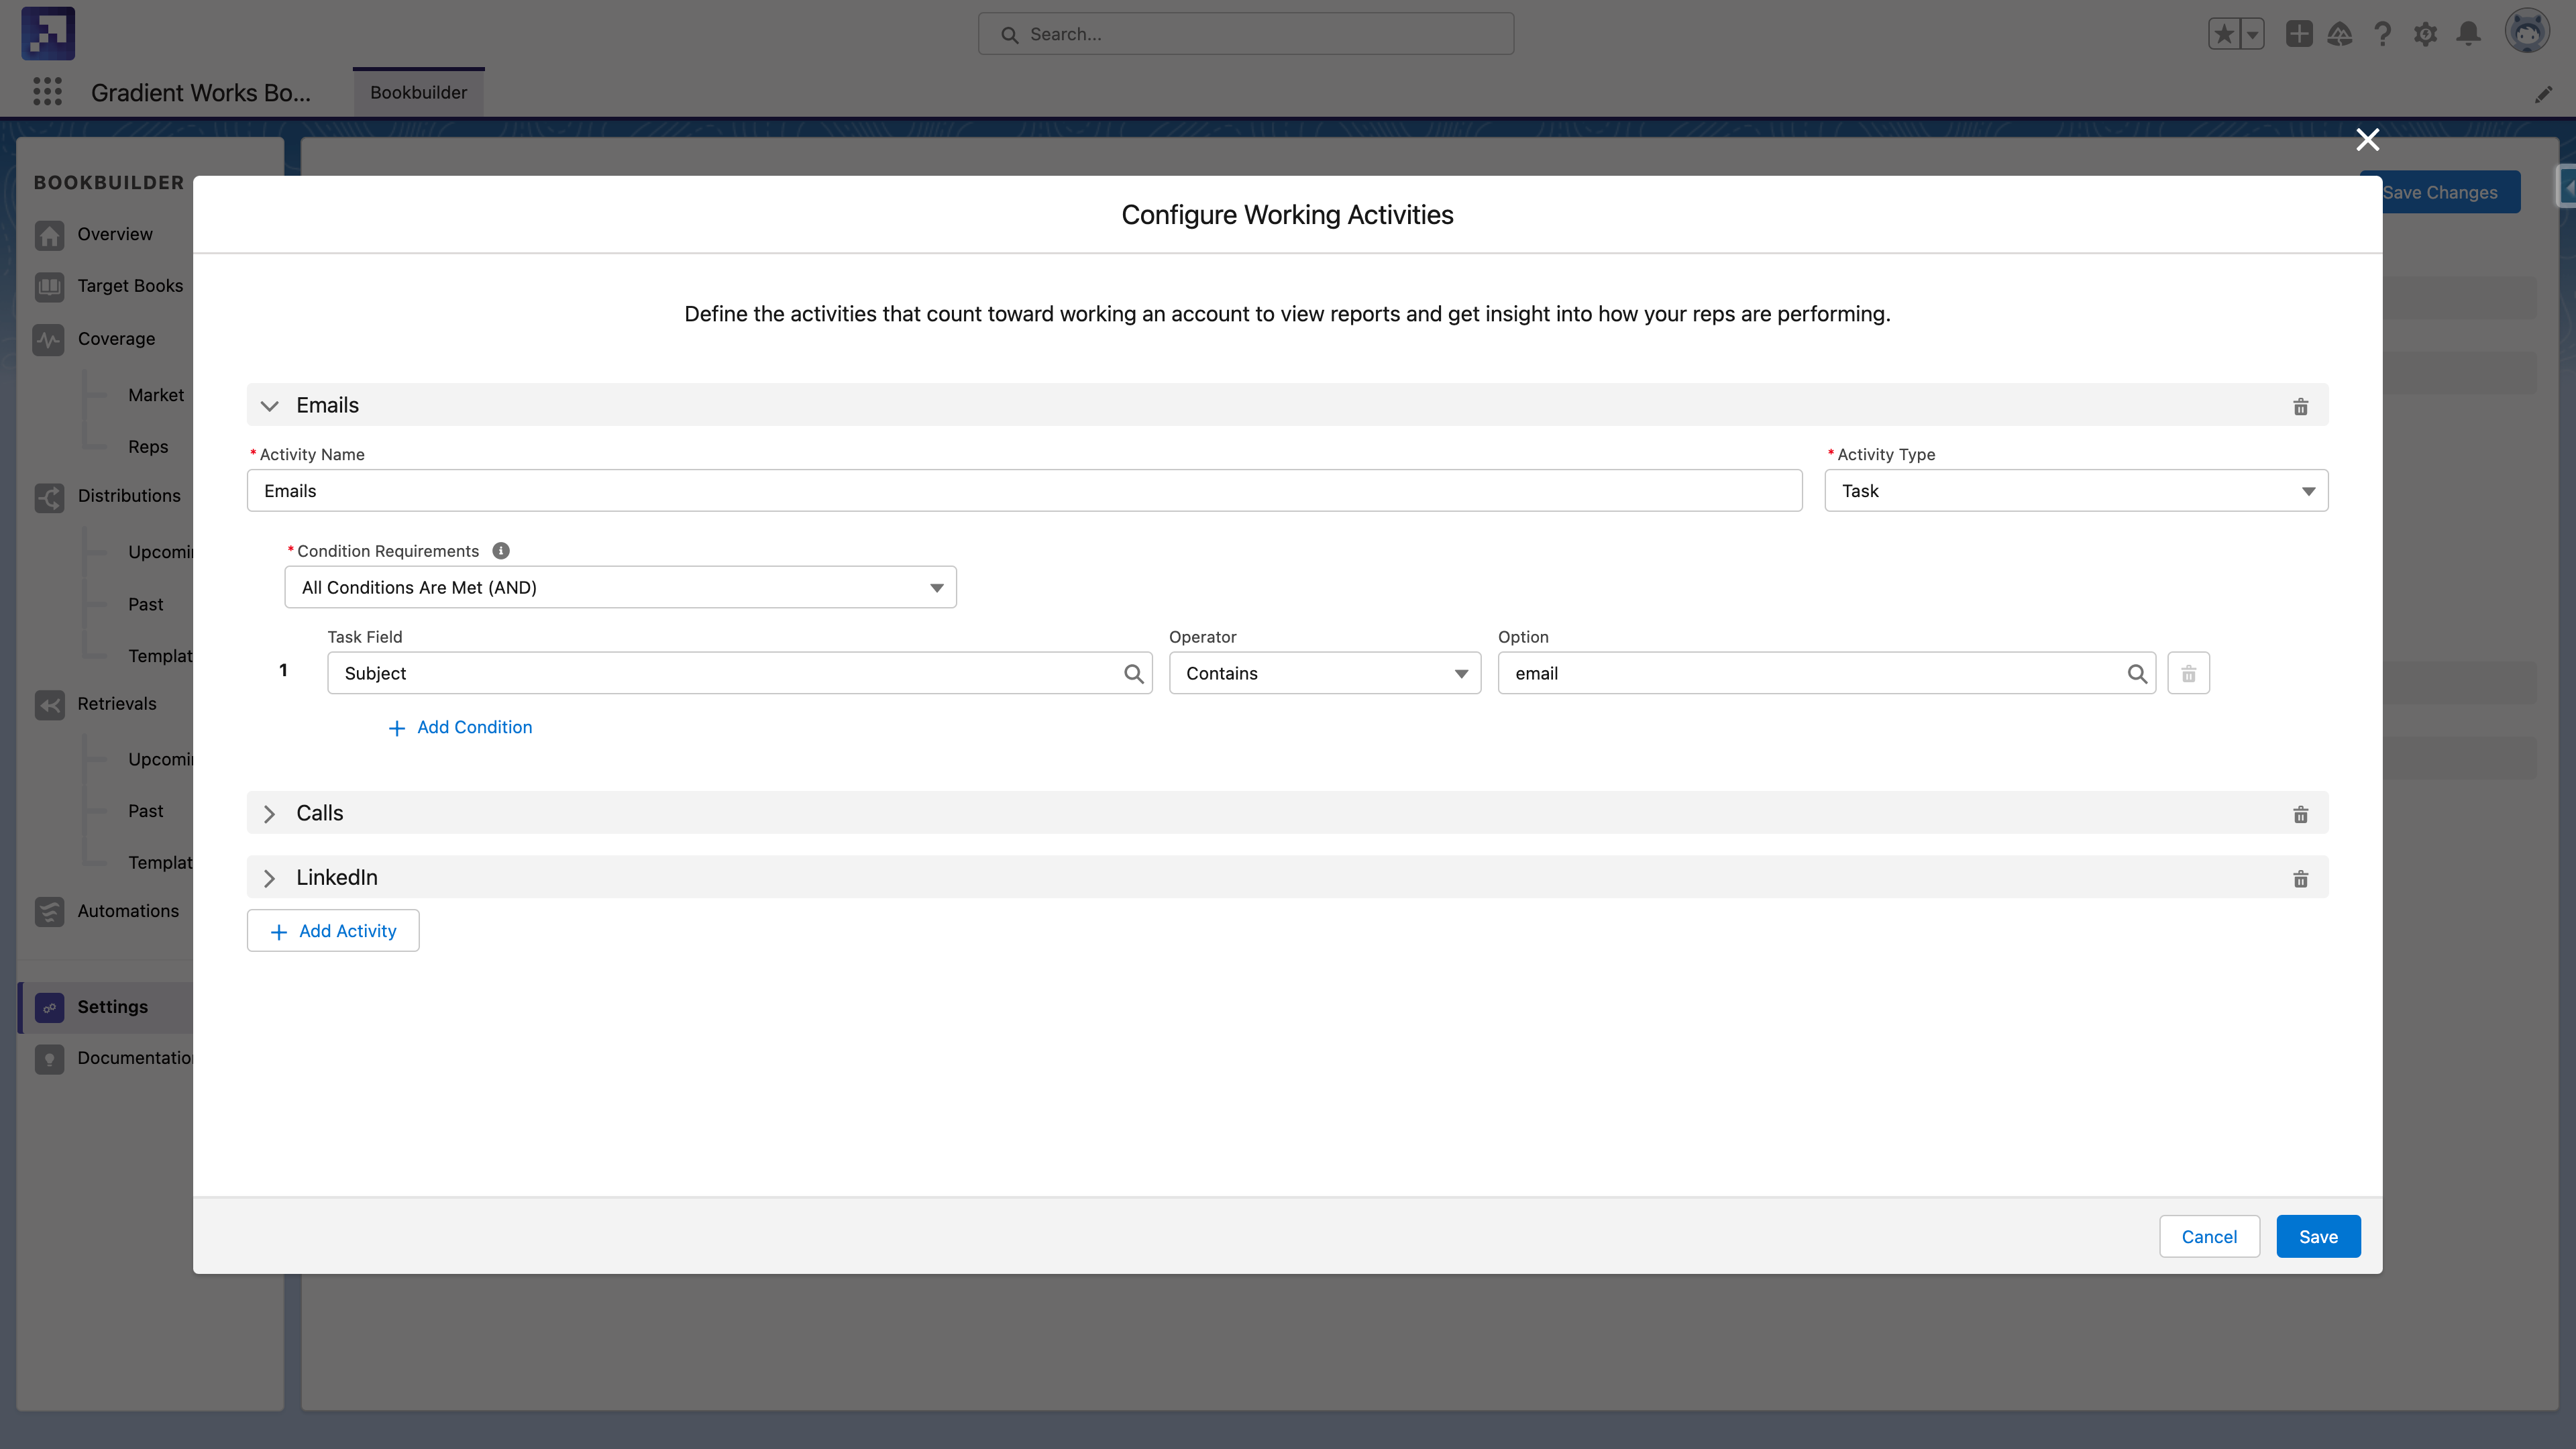Image resolution: width=2576 pixels, height=1449 pixels.
Task: Expand the LinkedIn activity section
Action: (269, 878)
